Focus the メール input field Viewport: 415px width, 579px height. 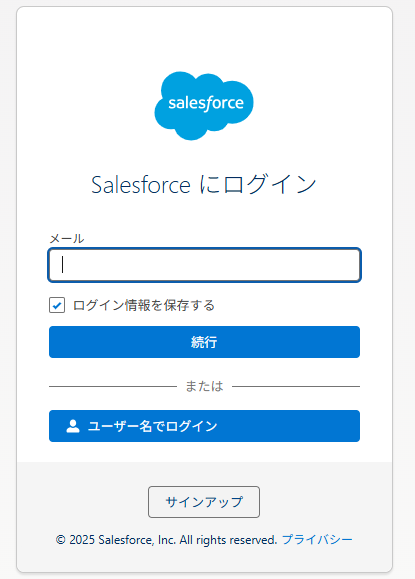(204, 265)
